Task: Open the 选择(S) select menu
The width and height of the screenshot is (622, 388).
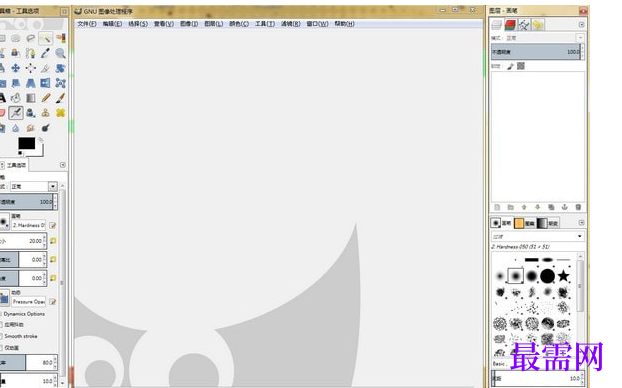Action: 138,24
